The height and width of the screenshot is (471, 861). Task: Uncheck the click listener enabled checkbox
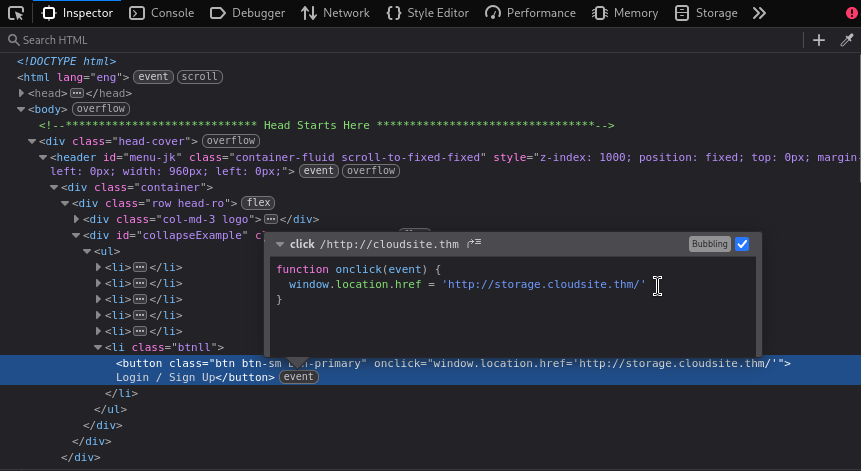[x=742, y=244]
